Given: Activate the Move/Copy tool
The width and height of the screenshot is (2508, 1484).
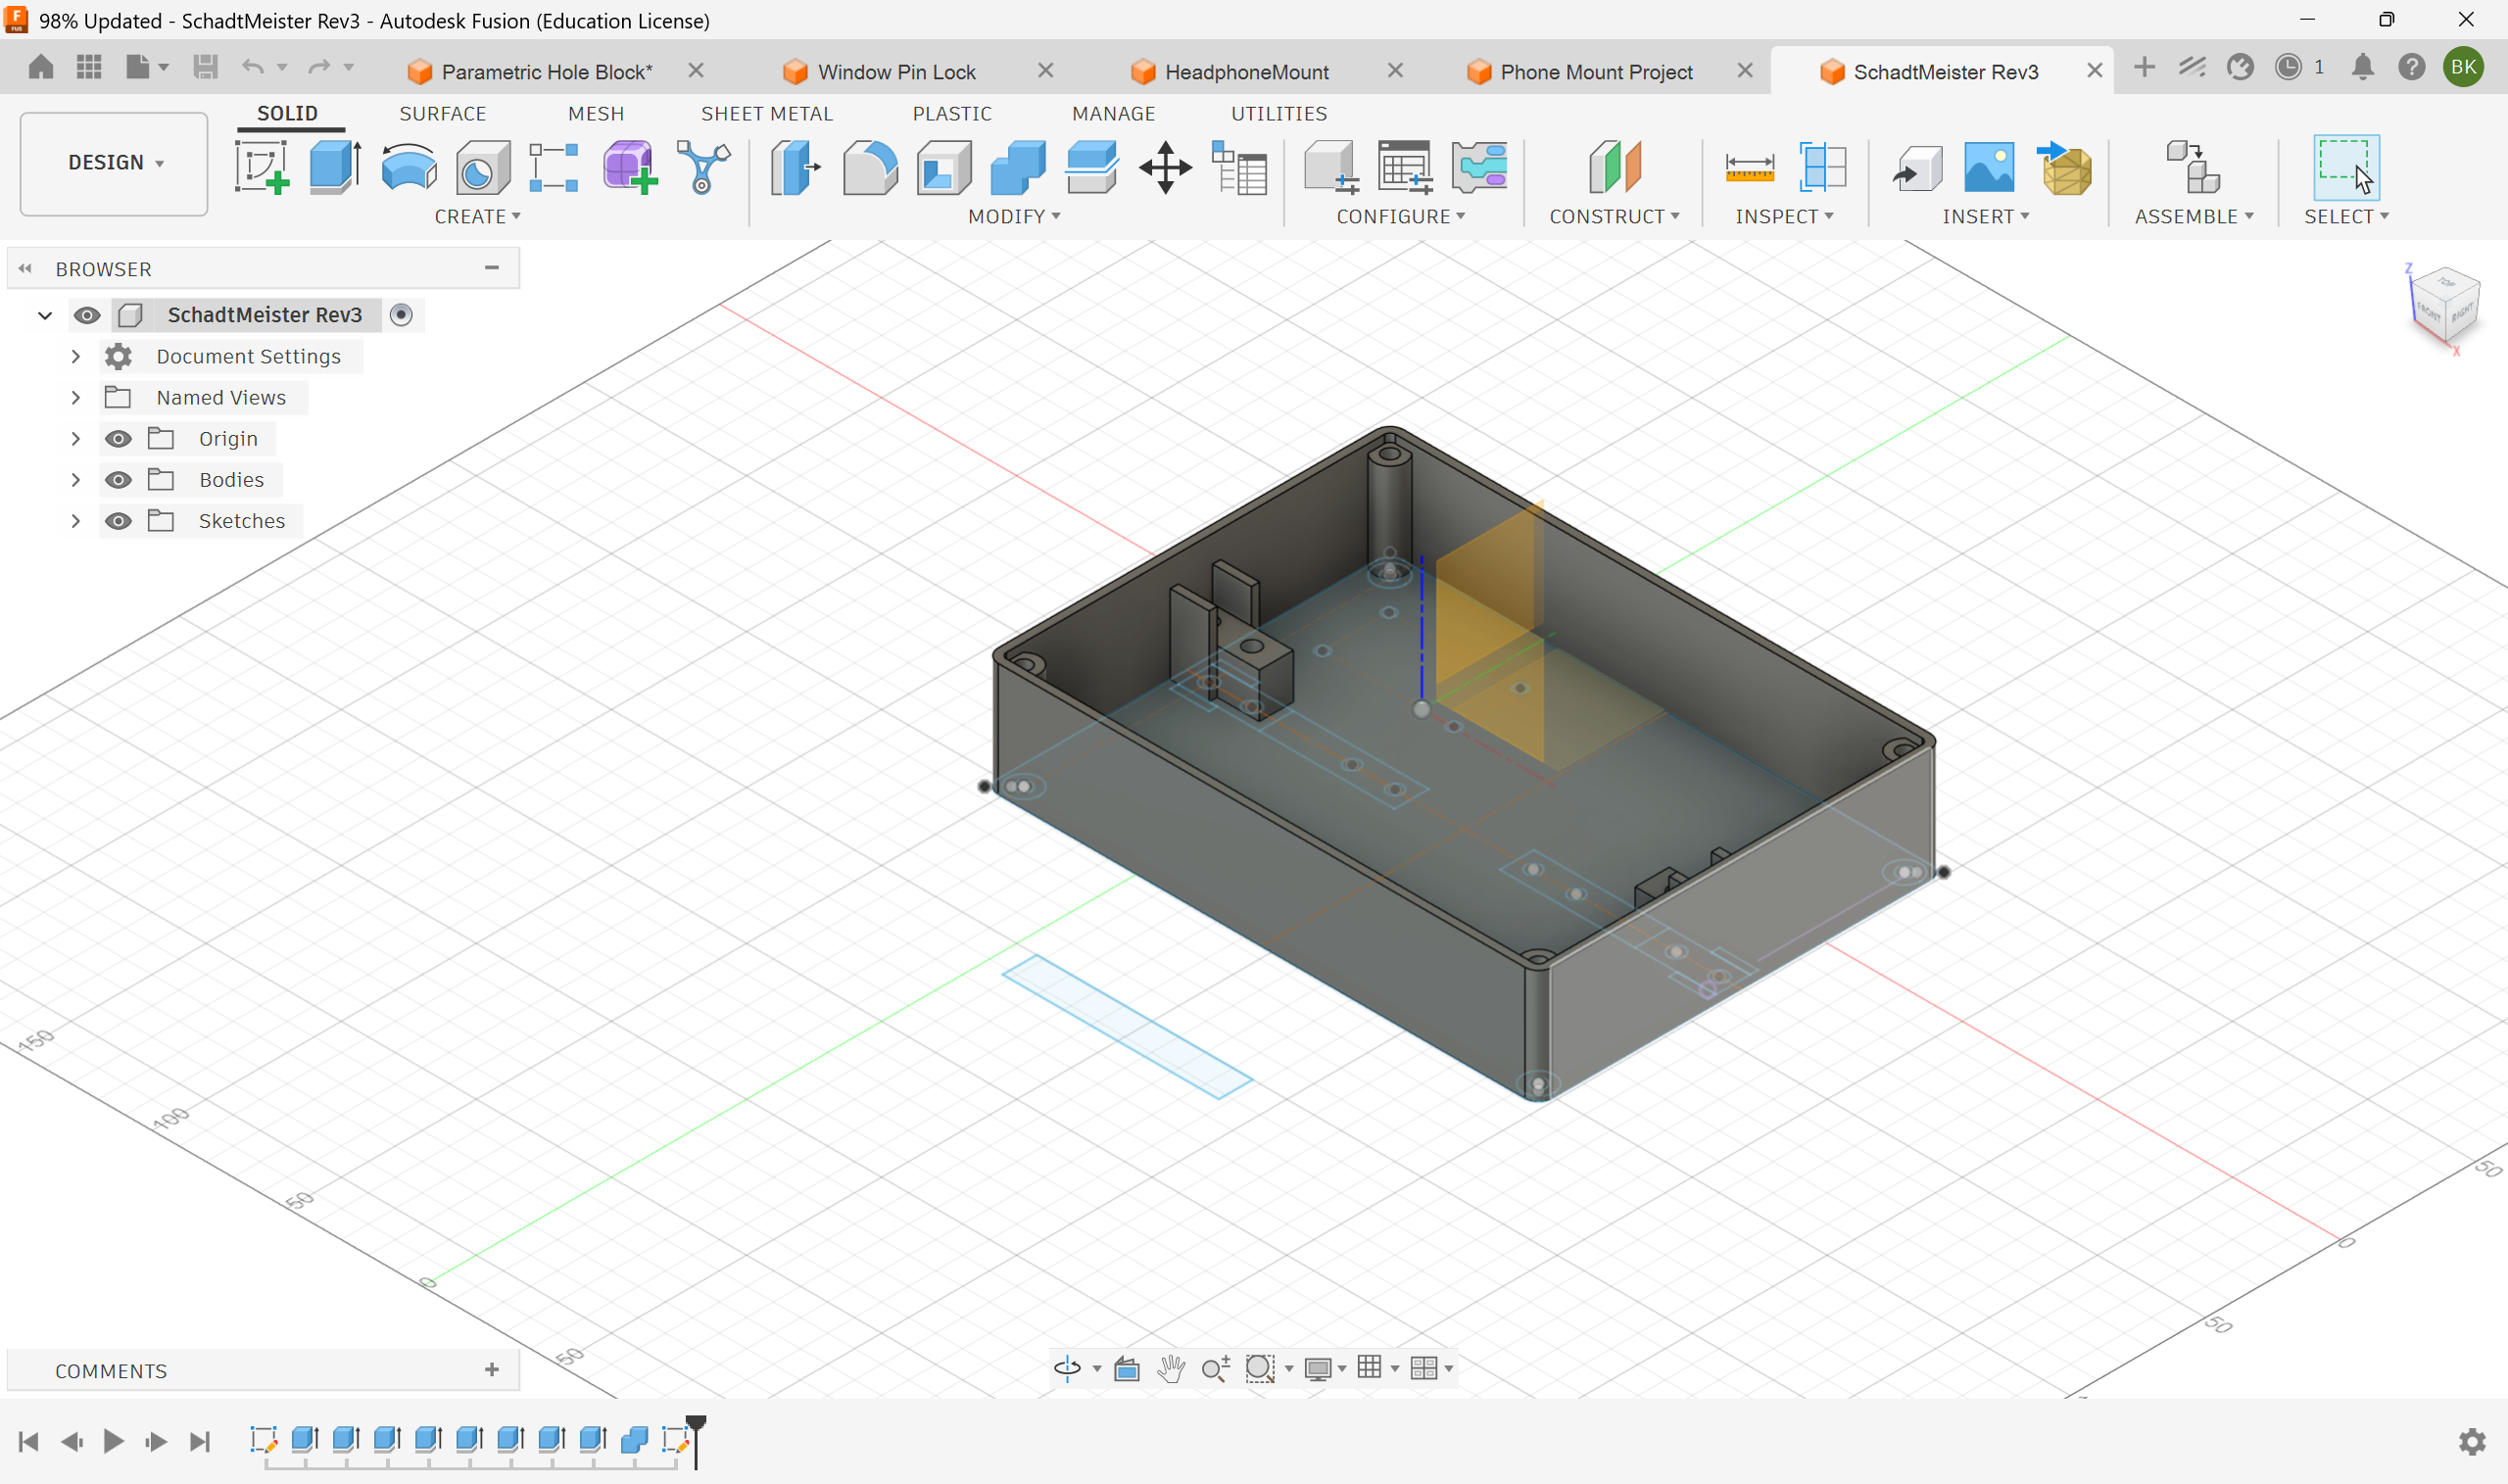Looking at the screenshot, I should [x=1165, y=167].
